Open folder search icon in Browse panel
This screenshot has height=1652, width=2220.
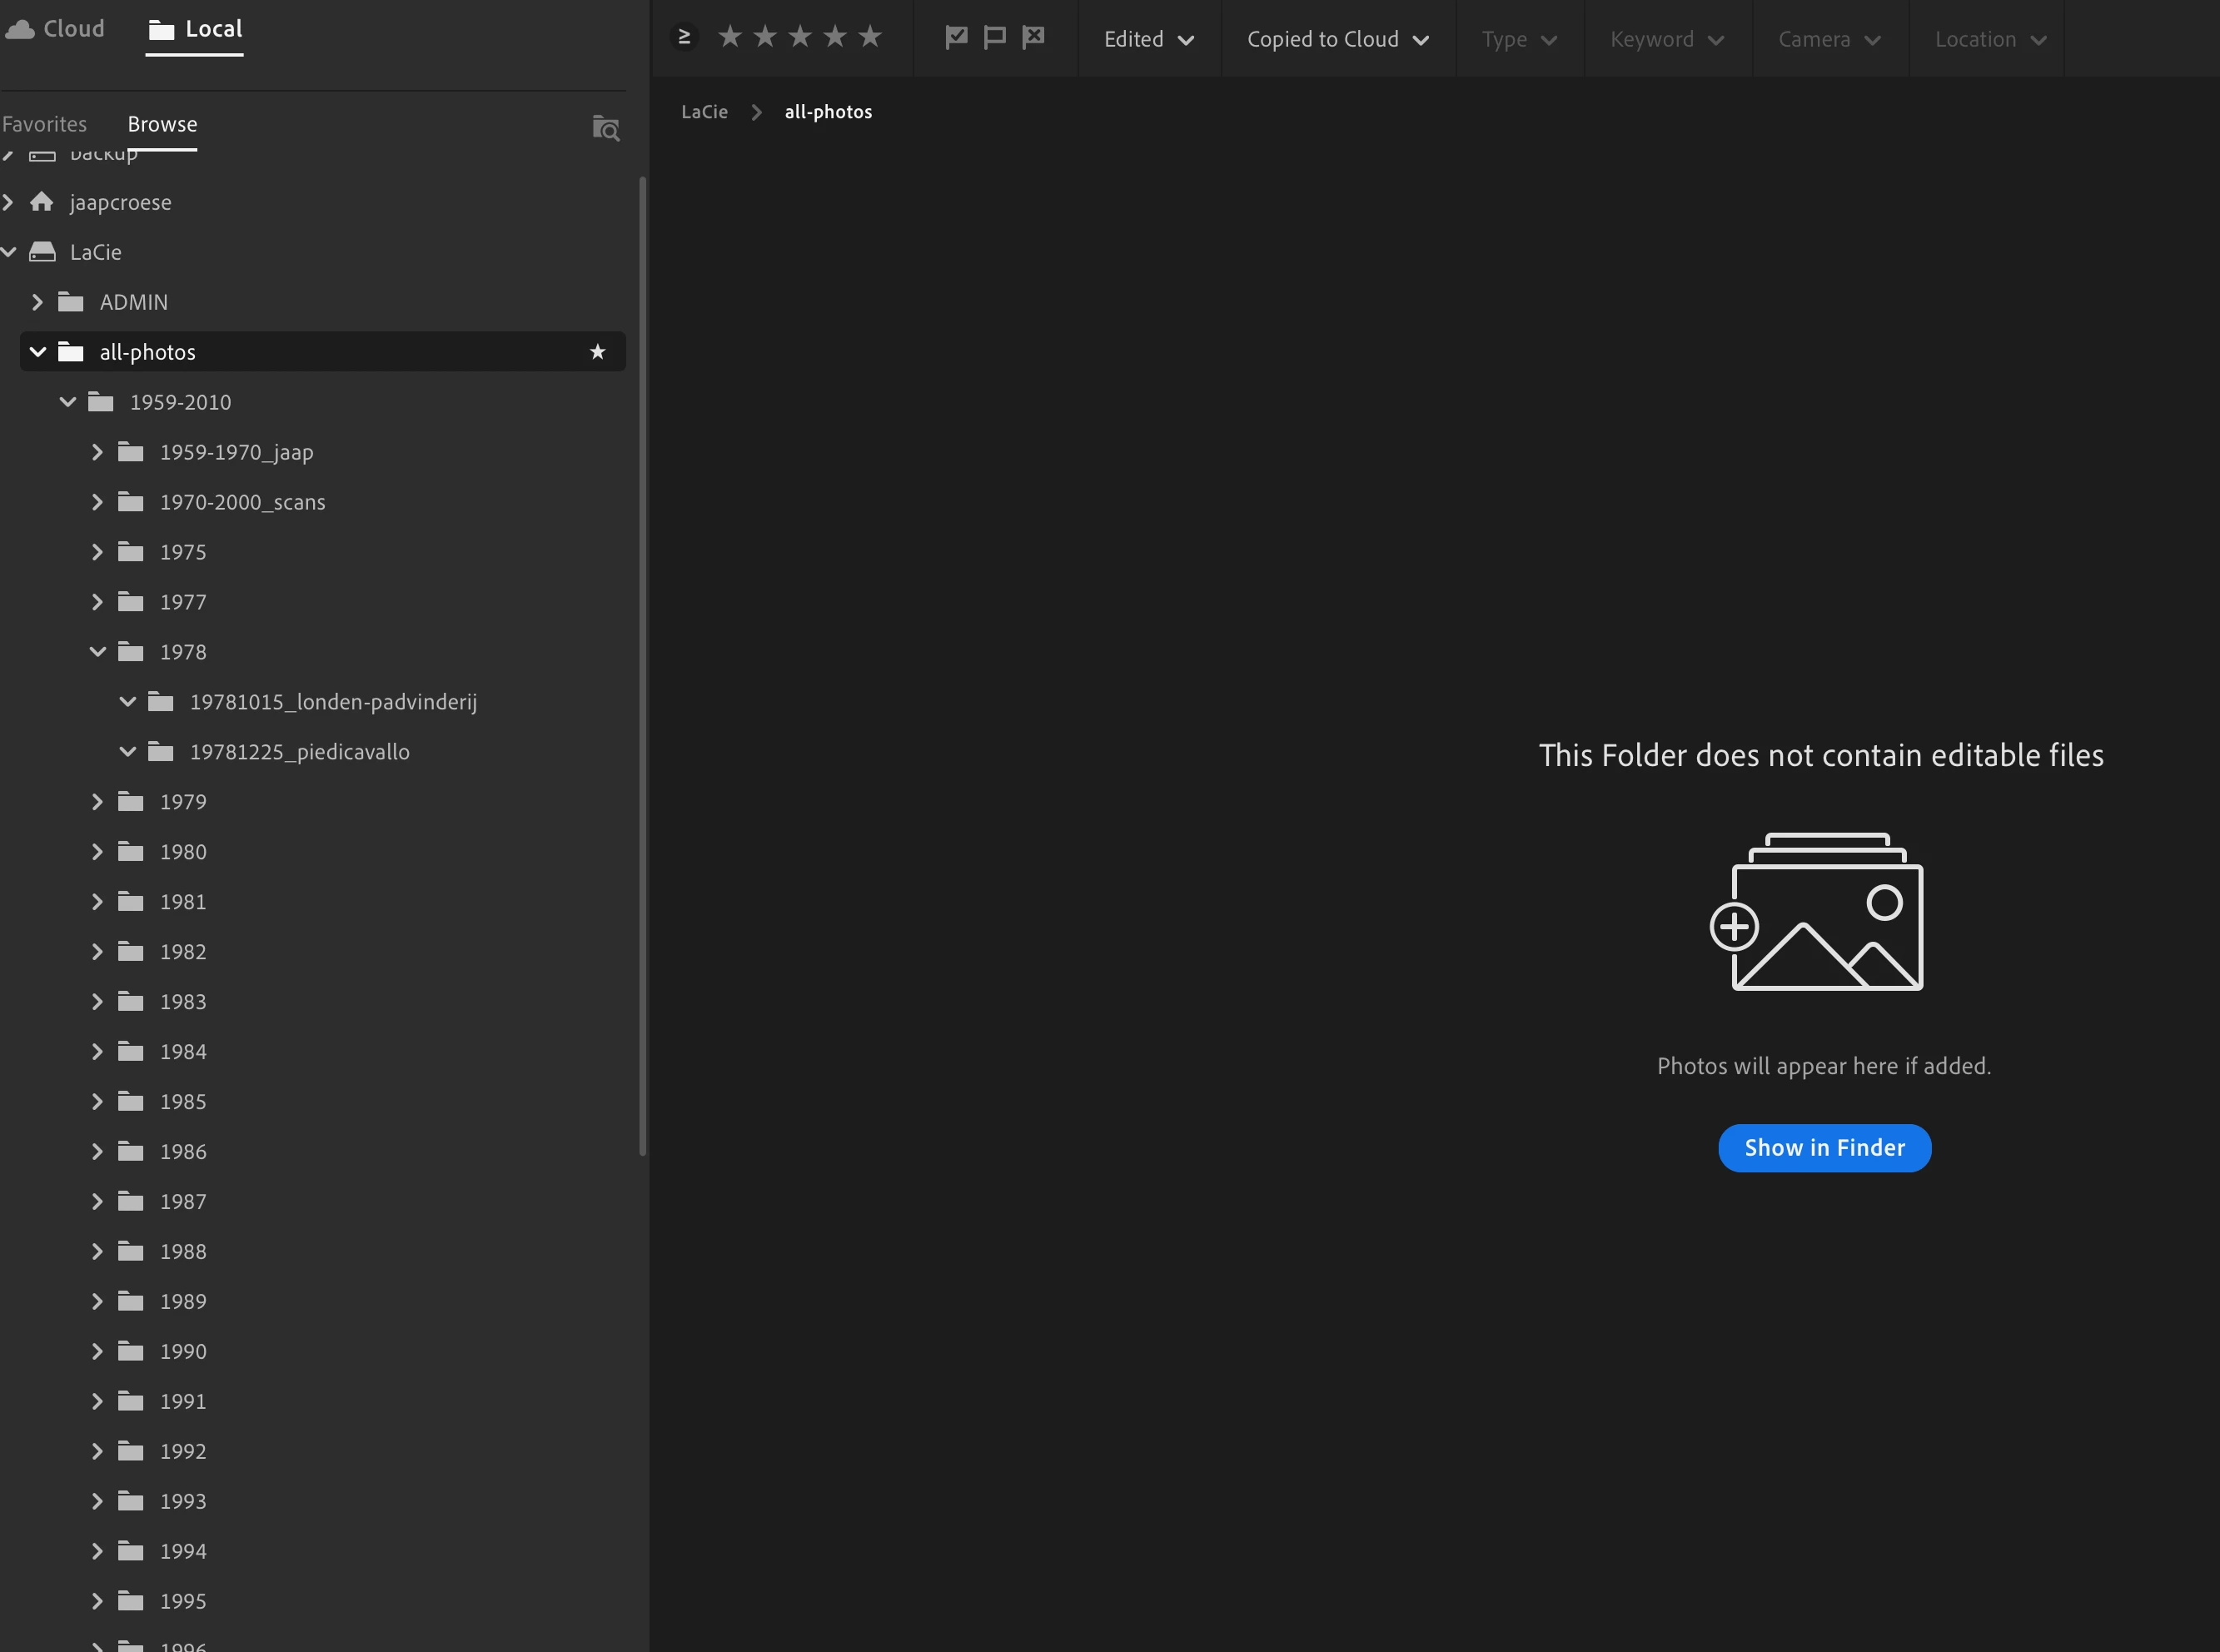[x=606, y=128]
